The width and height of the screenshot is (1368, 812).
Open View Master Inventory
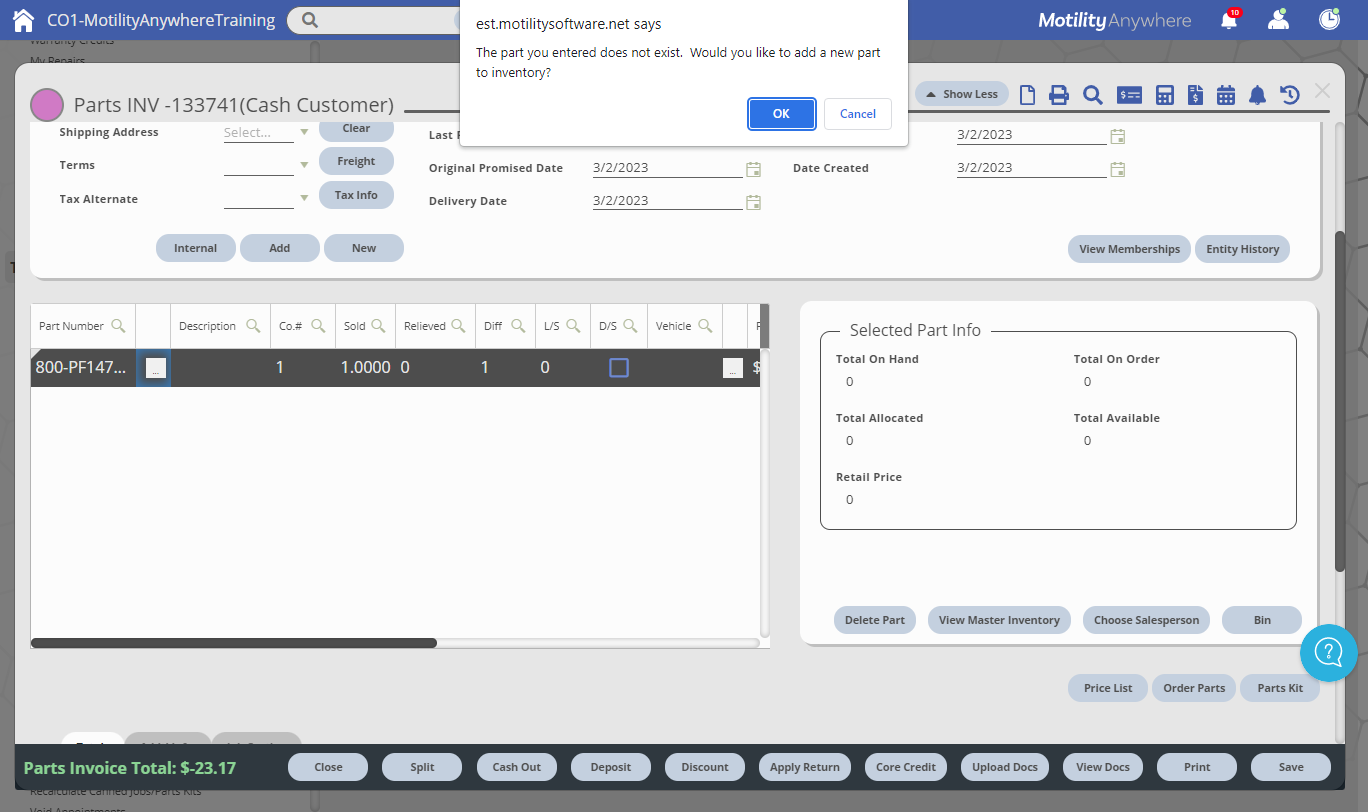click(999, 620)
